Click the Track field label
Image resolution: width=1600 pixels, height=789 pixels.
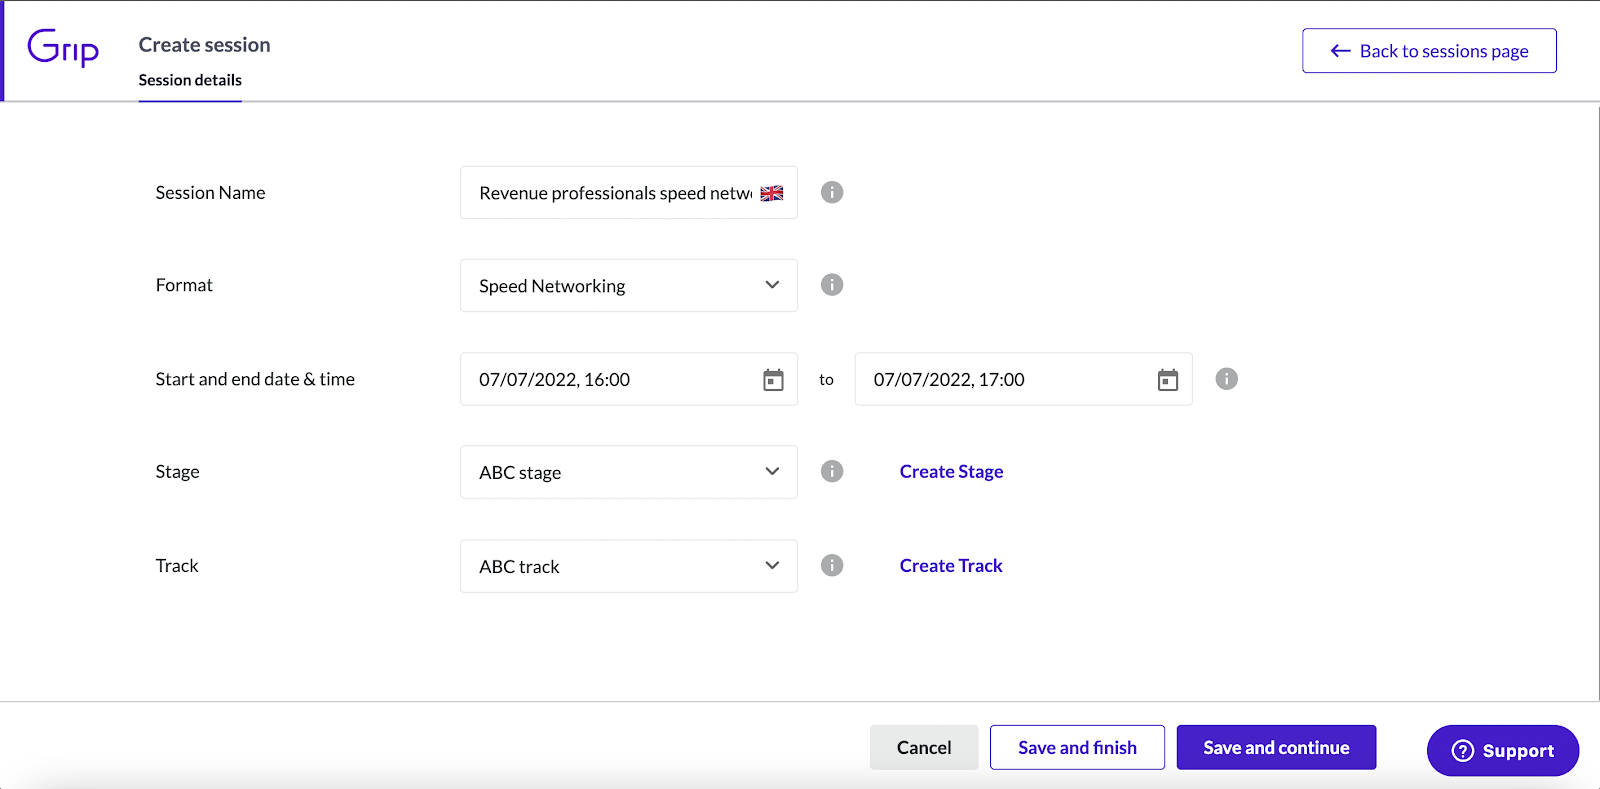point(177,565)
